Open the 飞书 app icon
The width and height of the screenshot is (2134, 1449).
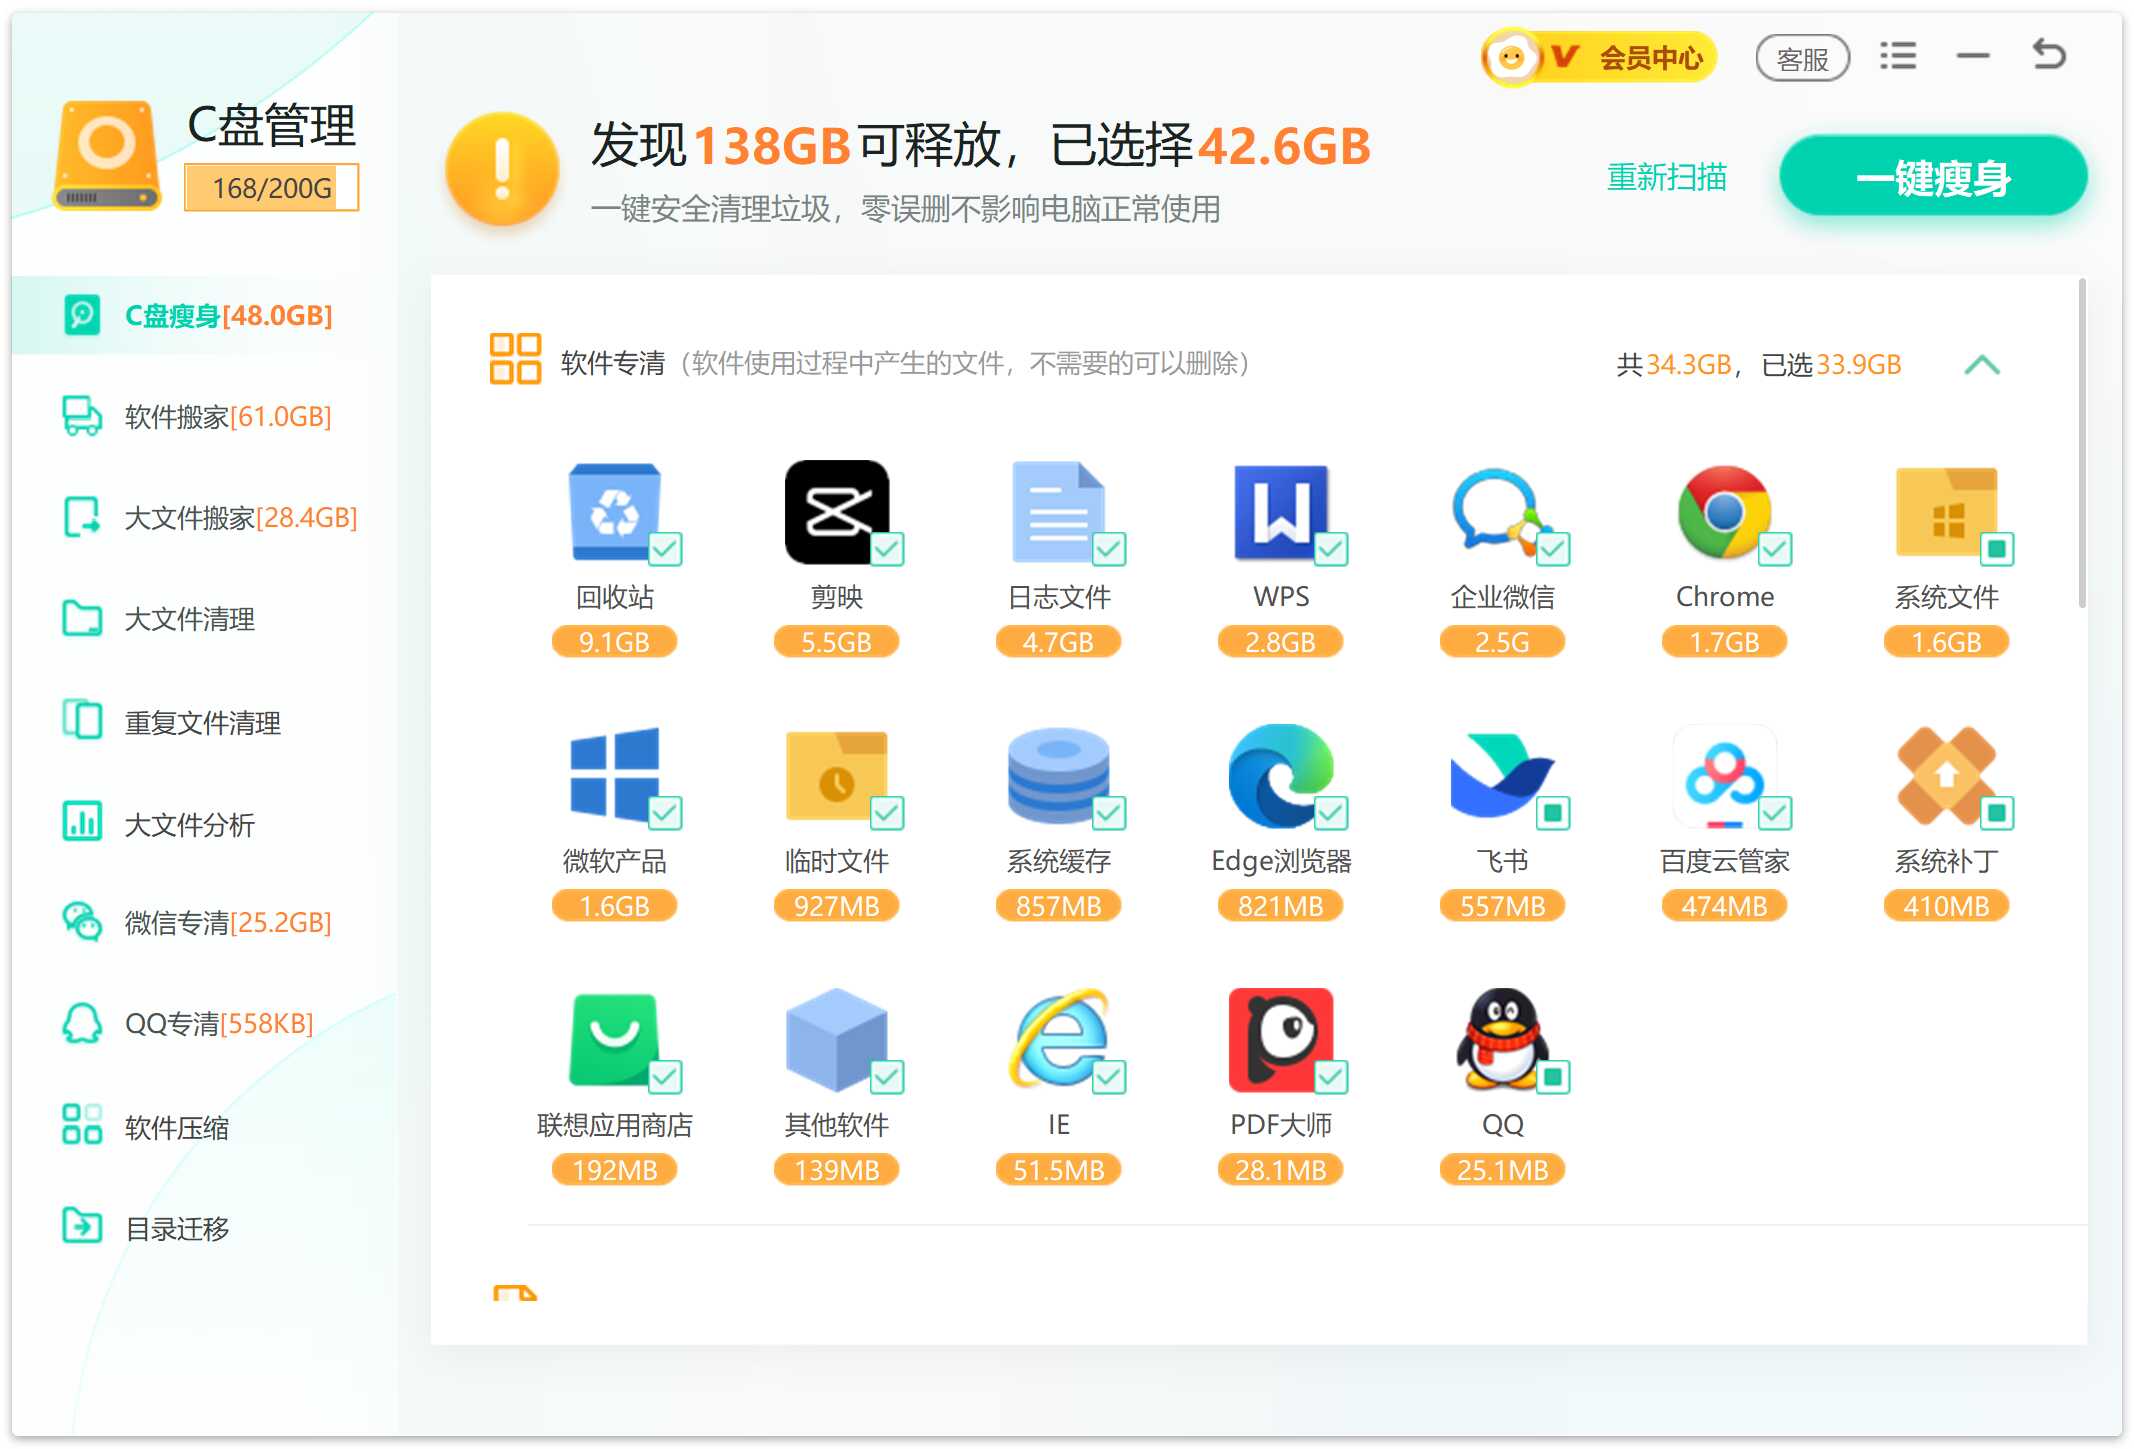click(x=1502, y=776)
